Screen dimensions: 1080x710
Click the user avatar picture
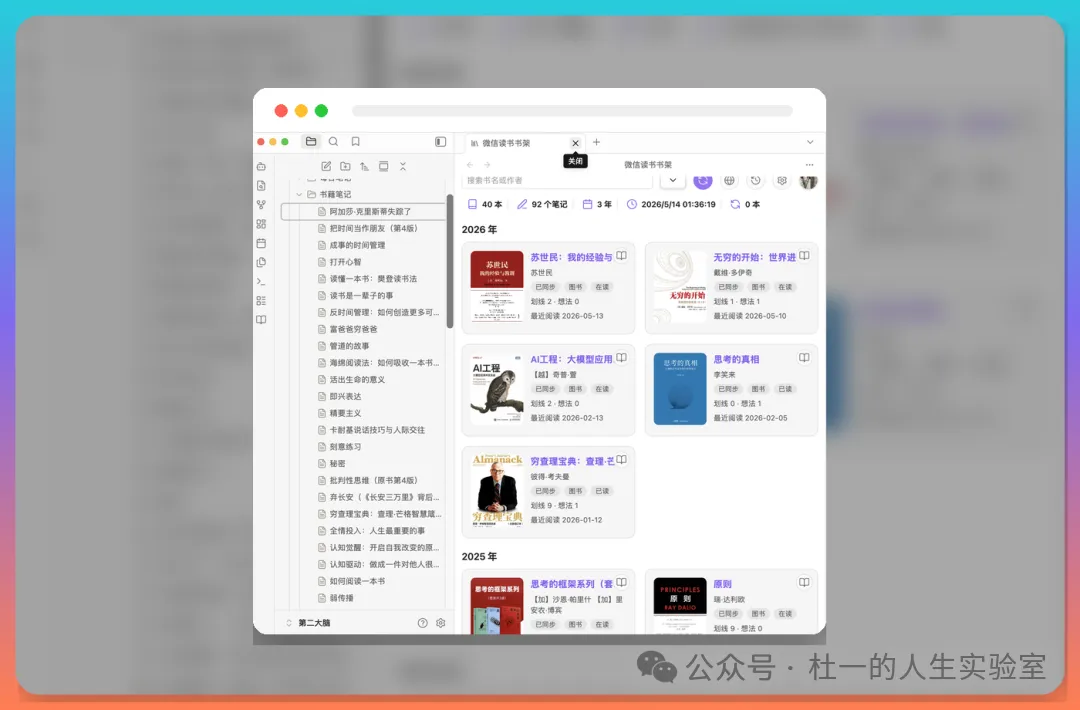pyautogui.click(x=808, y=181)
